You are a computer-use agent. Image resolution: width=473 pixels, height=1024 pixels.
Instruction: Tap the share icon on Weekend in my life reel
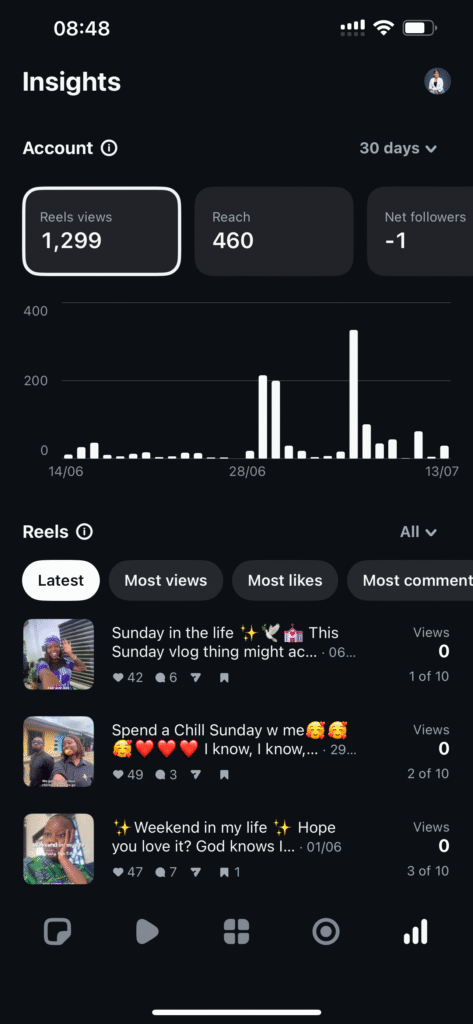coord(195,872)
